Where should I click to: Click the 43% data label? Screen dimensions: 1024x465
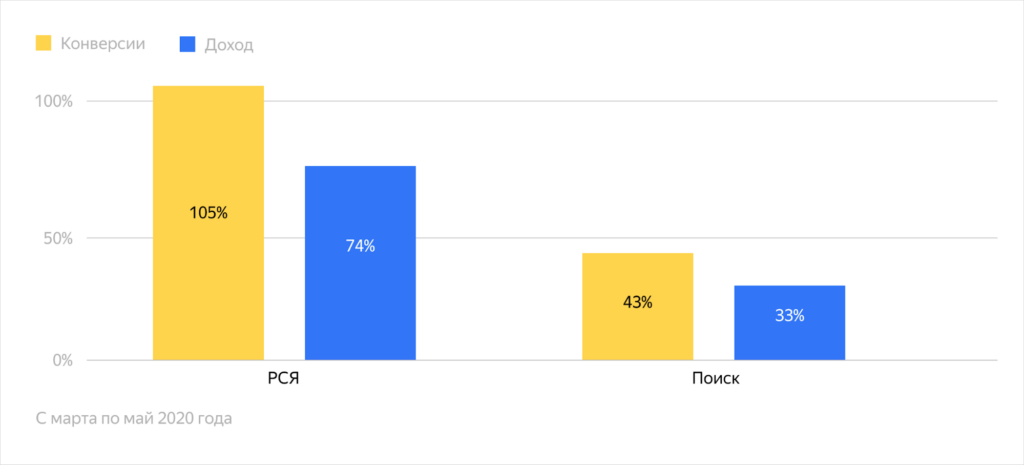(x=637, y=302)
